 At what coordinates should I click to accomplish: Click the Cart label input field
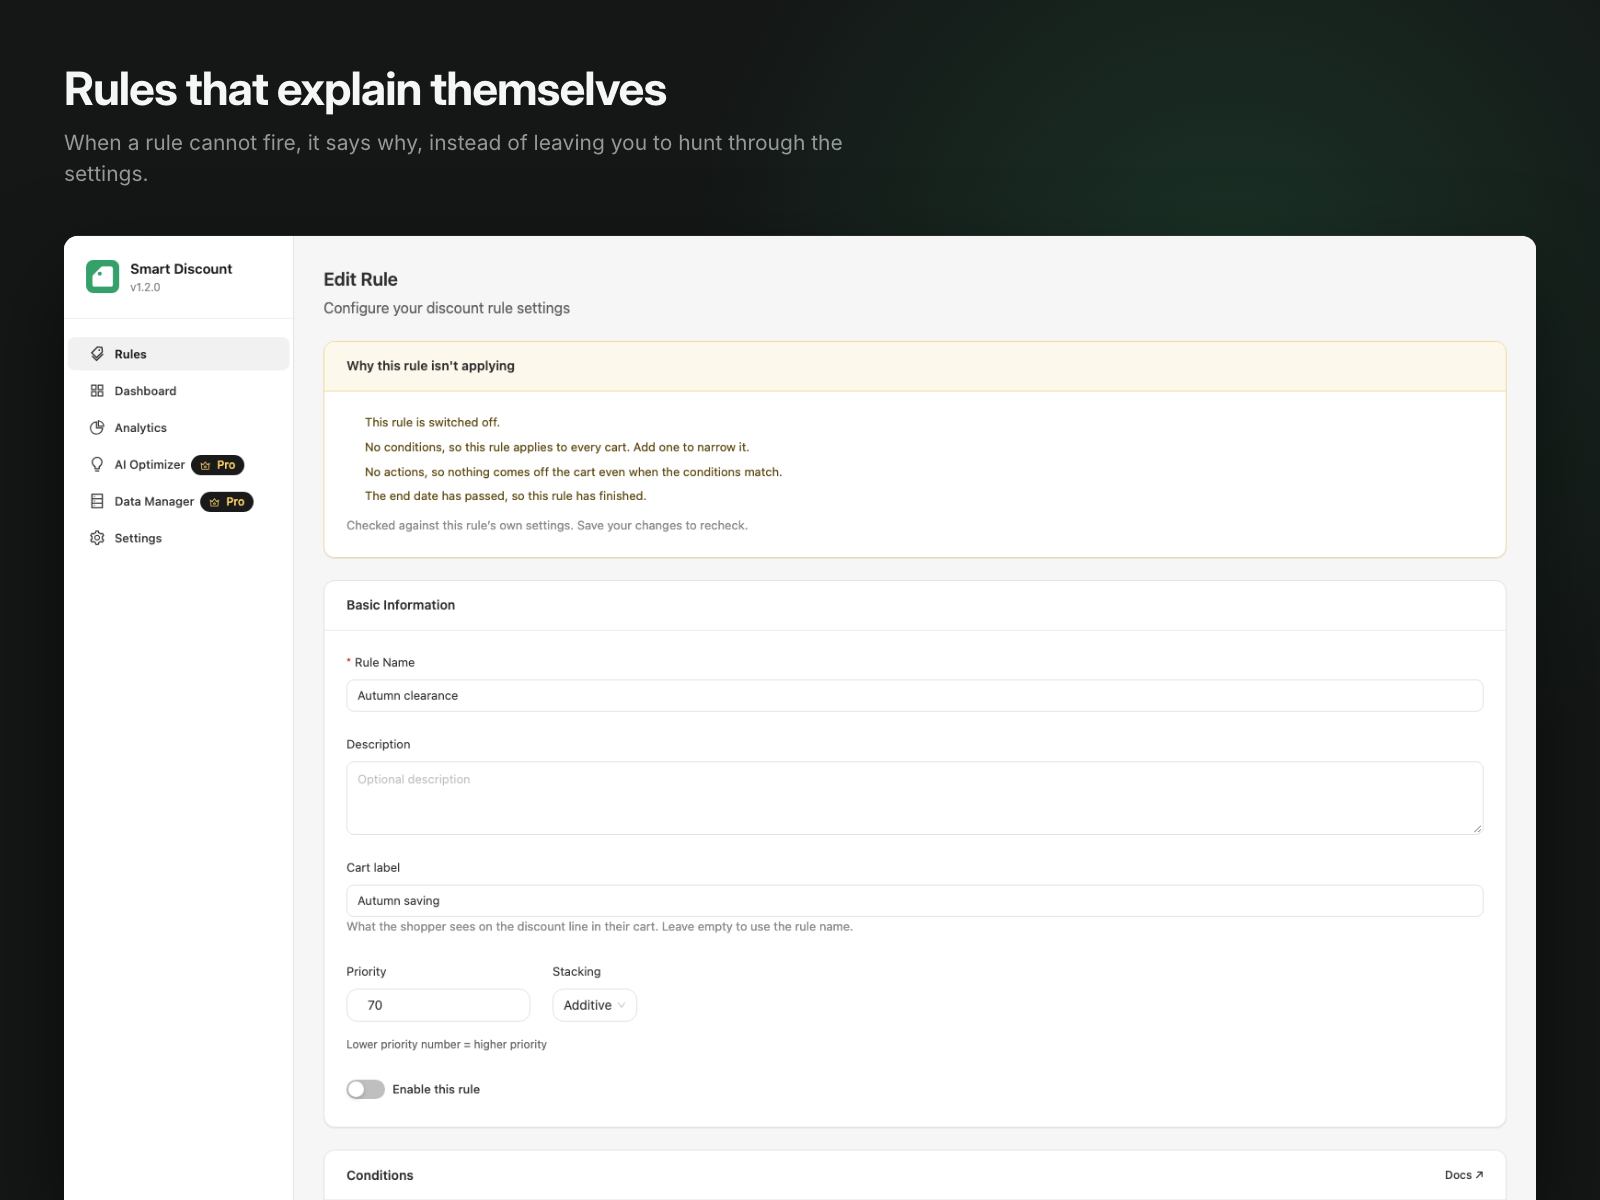(914, 901)
